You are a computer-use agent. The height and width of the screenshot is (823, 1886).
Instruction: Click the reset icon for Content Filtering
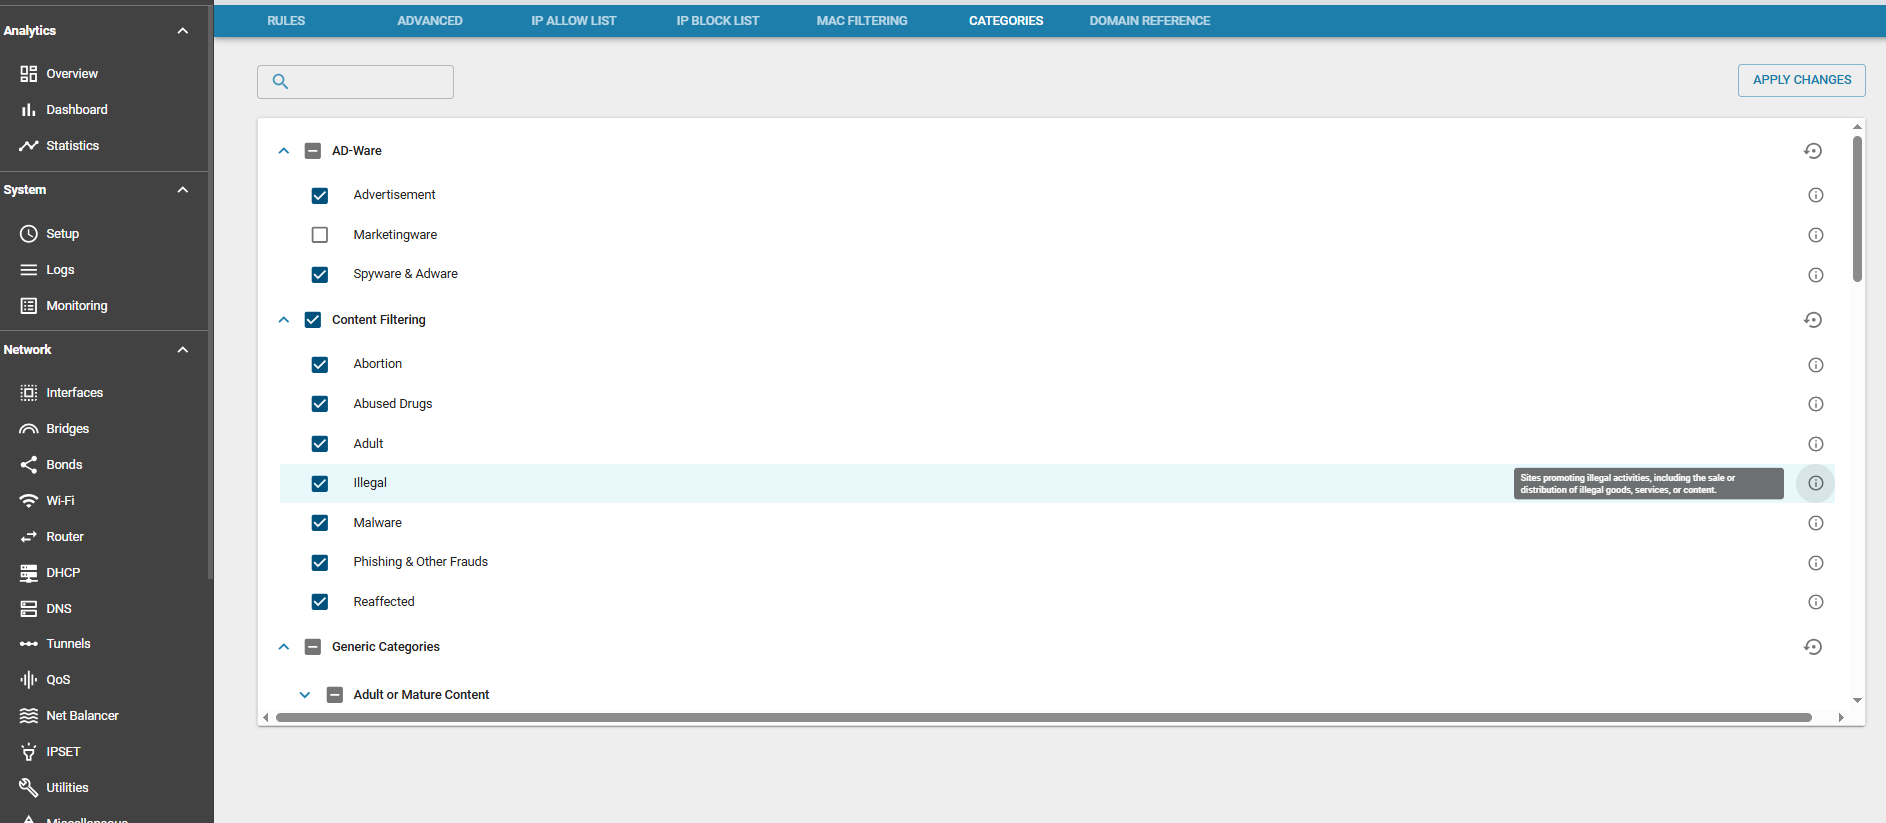pos(1812,320)
